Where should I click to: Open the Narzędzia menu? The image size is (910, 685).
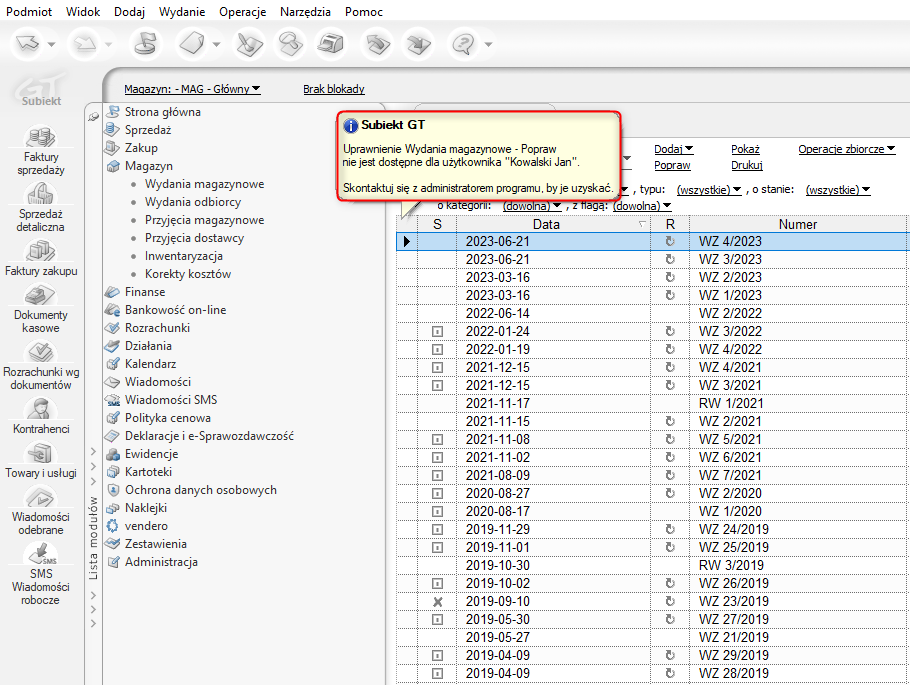coord(303,11)
